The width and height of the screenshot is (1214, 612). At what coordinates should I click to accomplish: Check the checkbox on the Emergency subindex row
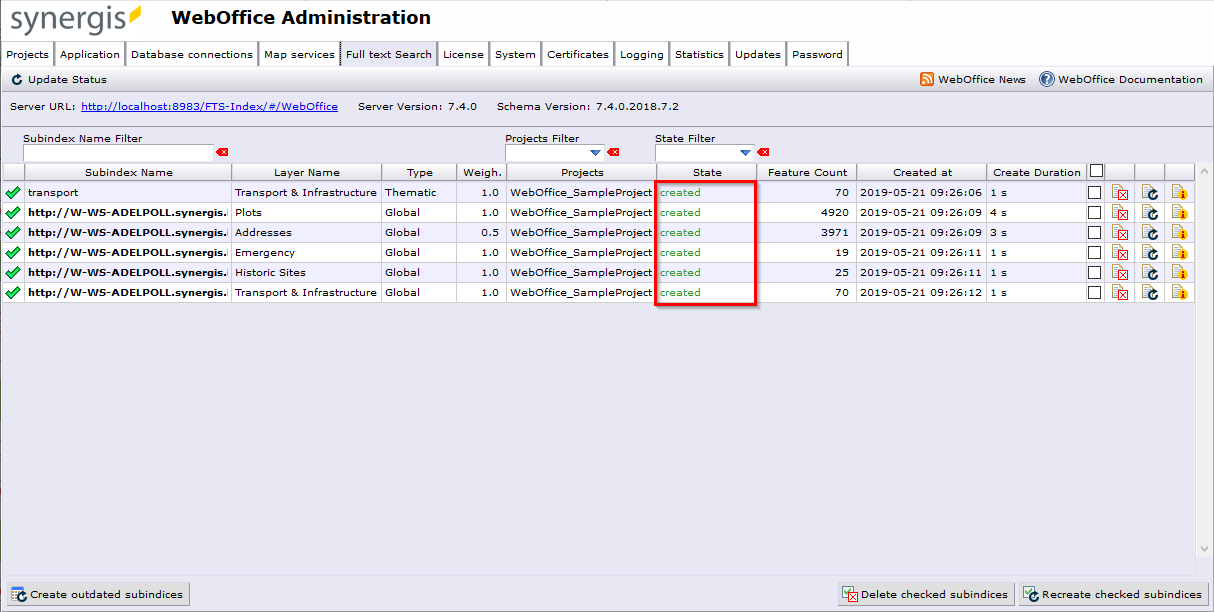(1094, 252)
